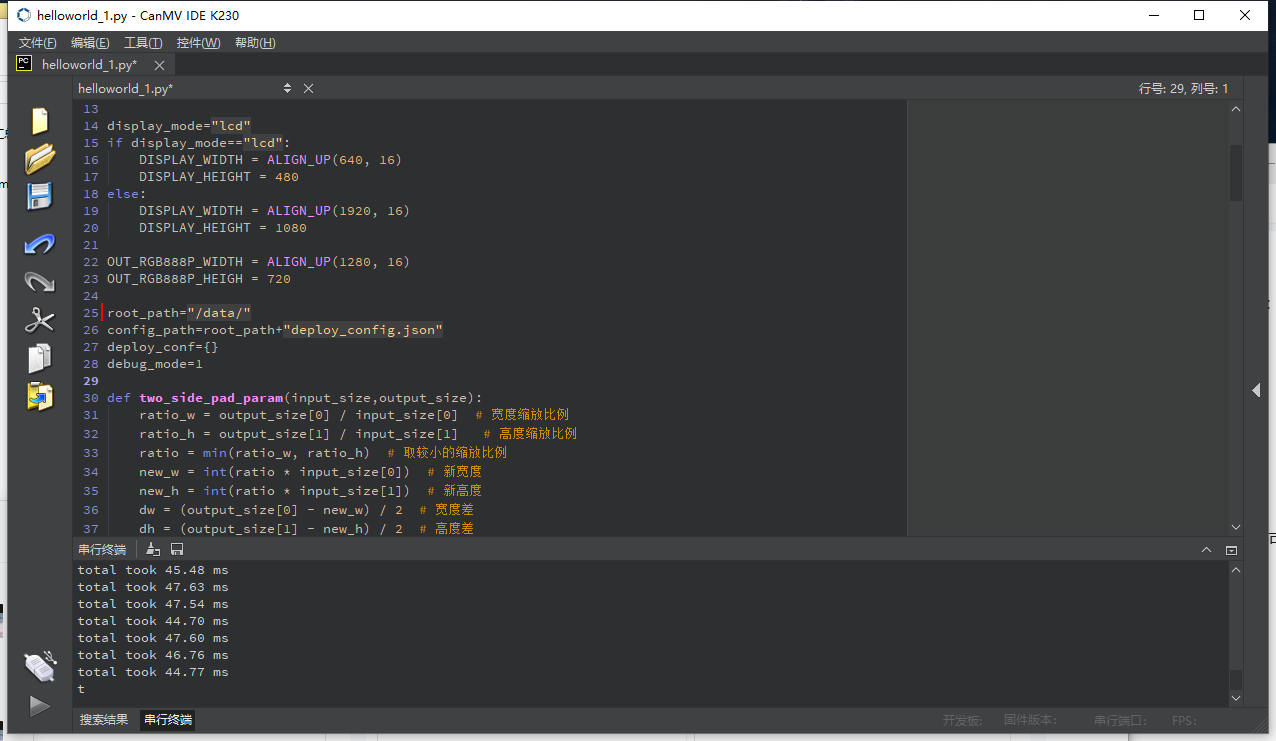The image size is (1276, 741).
Task: Open the 控件(W) menu
Action: [198, 43]
